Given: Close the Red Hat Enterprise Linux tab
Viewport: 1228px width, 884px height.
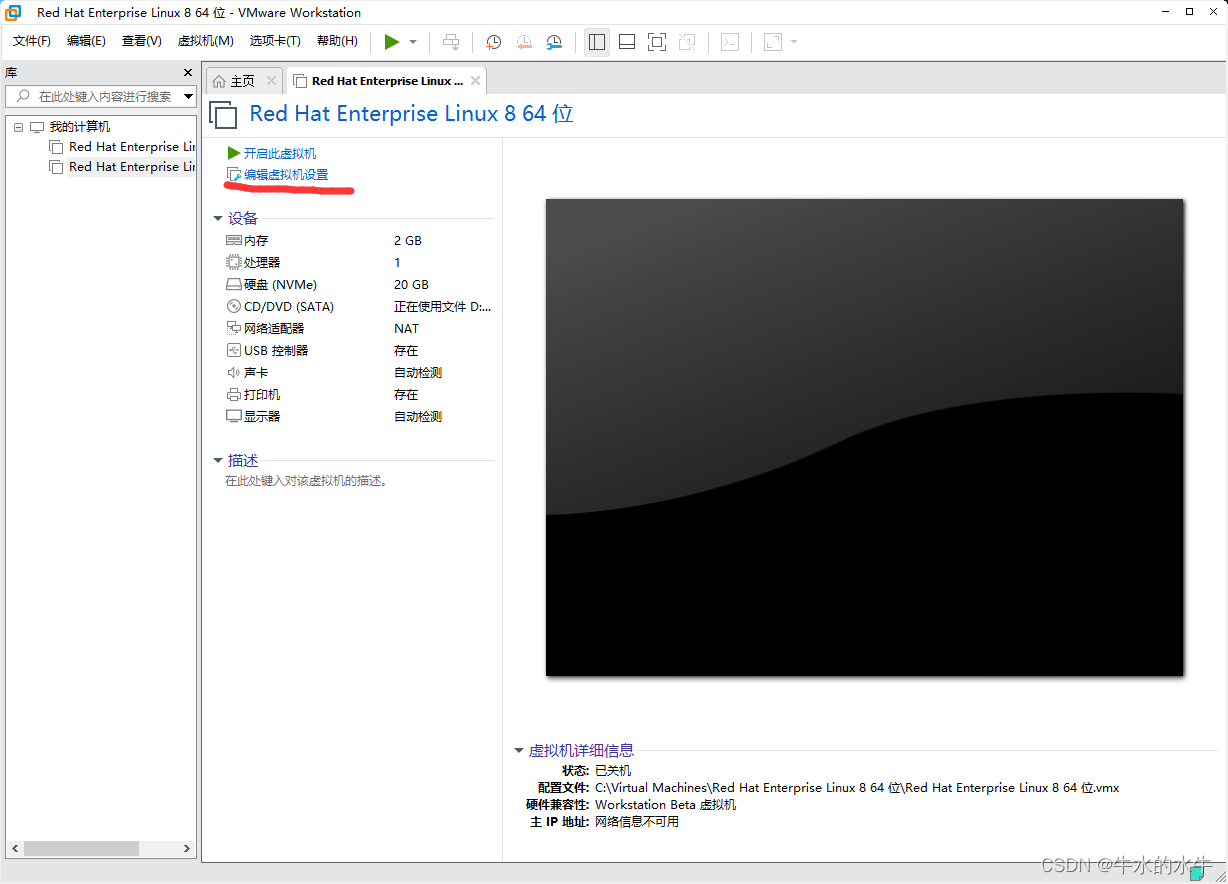Looking at the screenshot, I should coord(475,81).
